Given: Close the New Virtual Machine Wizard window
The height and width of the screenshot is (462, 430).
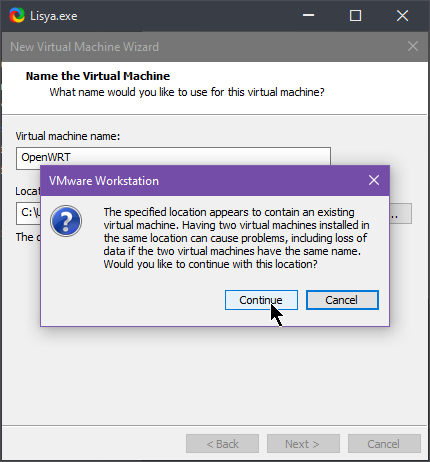Looking at the screenshot, I should click(x=413, y=46).
